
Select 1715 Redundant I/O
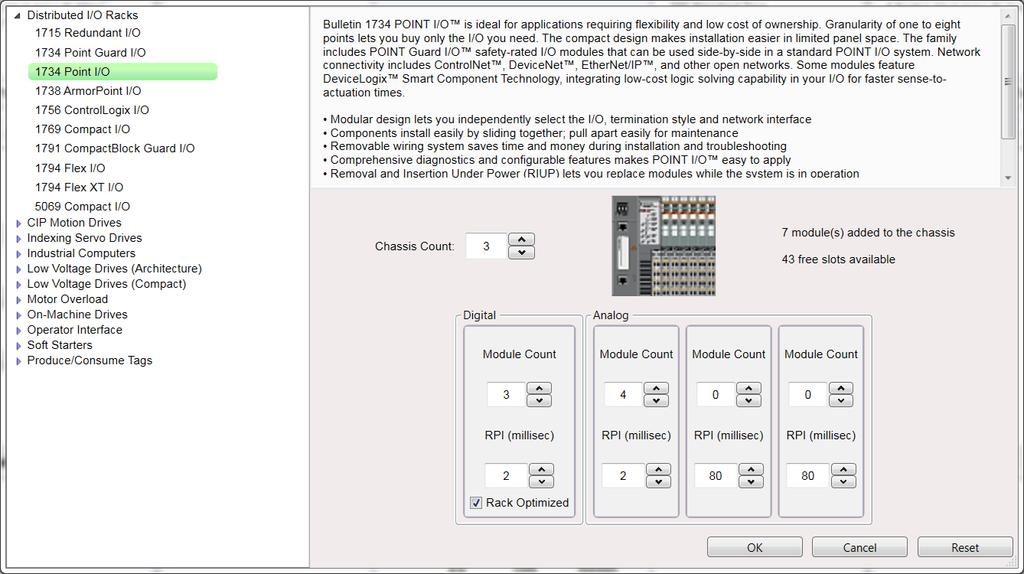pos(88,33)
